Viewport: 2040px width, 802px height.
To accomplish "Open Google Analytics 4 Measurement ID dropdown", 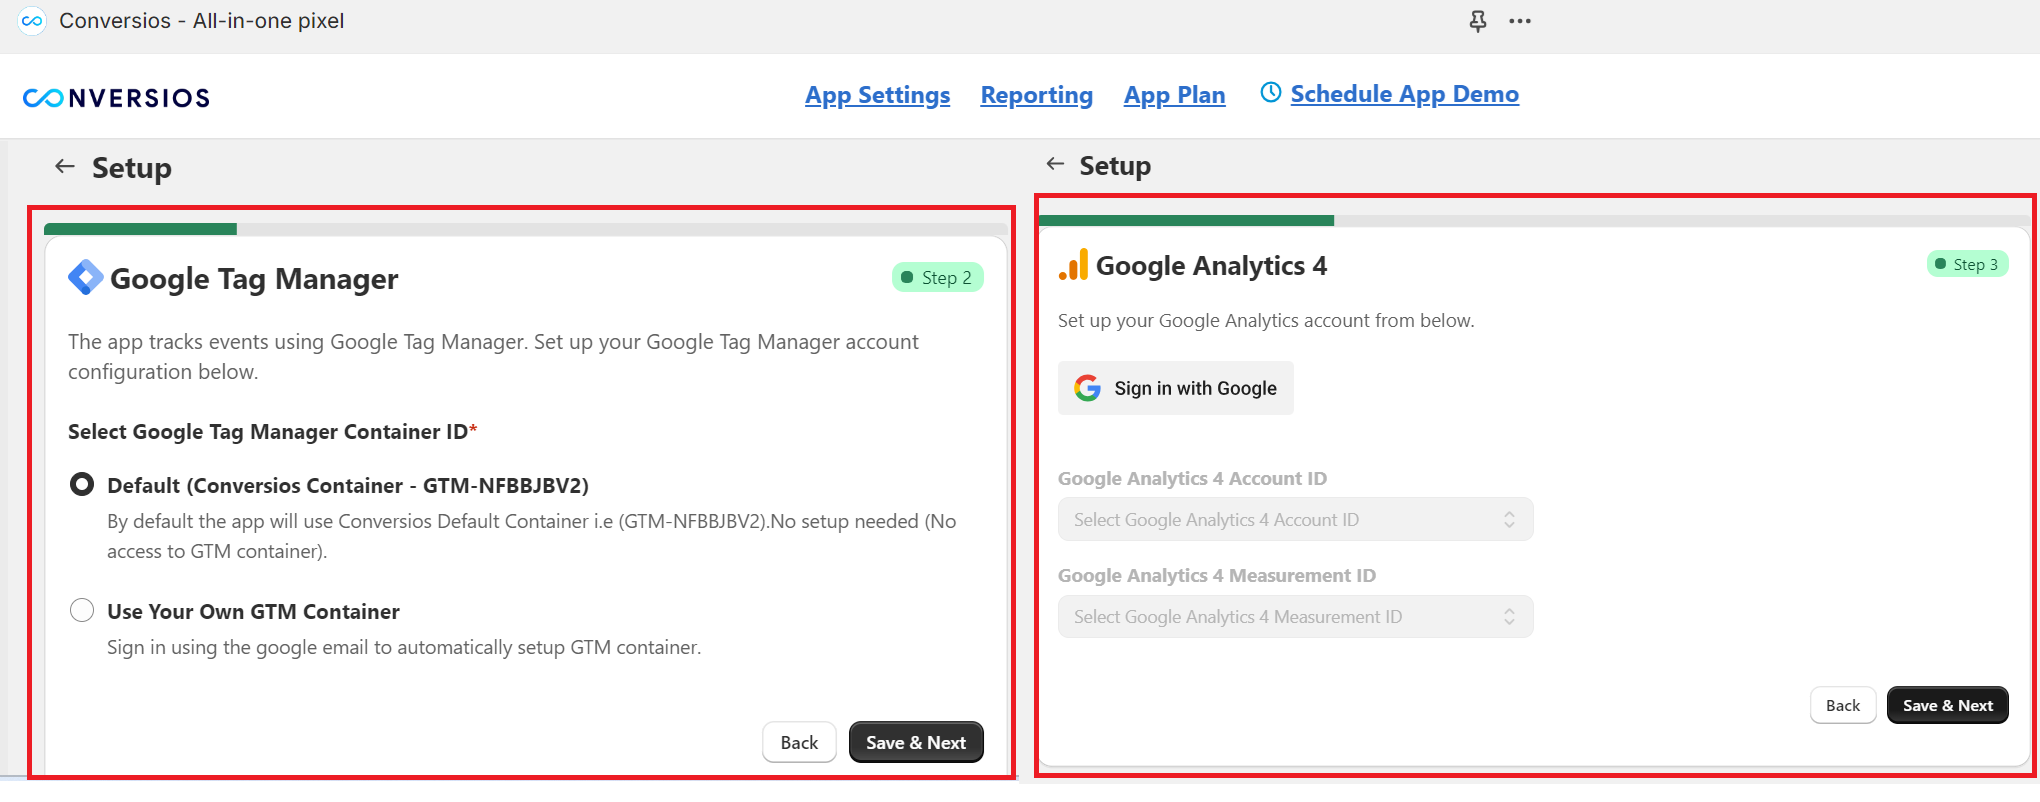I will 1295,617.
